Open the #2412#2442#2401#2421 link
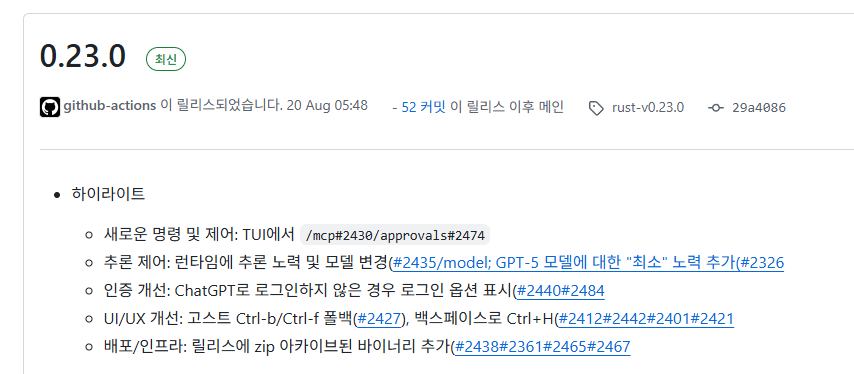 click(x=646, y=318)
